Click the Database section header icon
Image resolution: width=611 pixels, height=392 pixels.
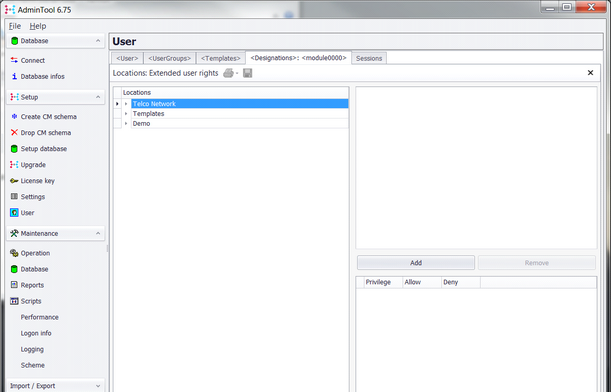point(14,41)
